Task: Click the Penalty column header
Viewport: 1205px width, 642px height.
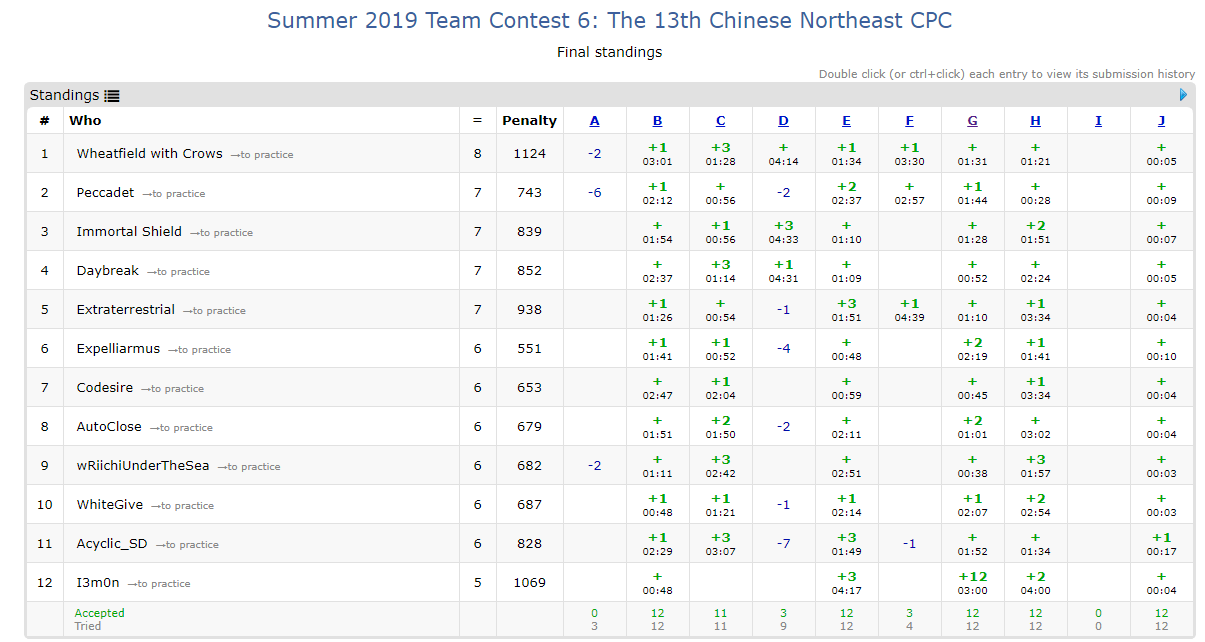Action: click(529, 121)
